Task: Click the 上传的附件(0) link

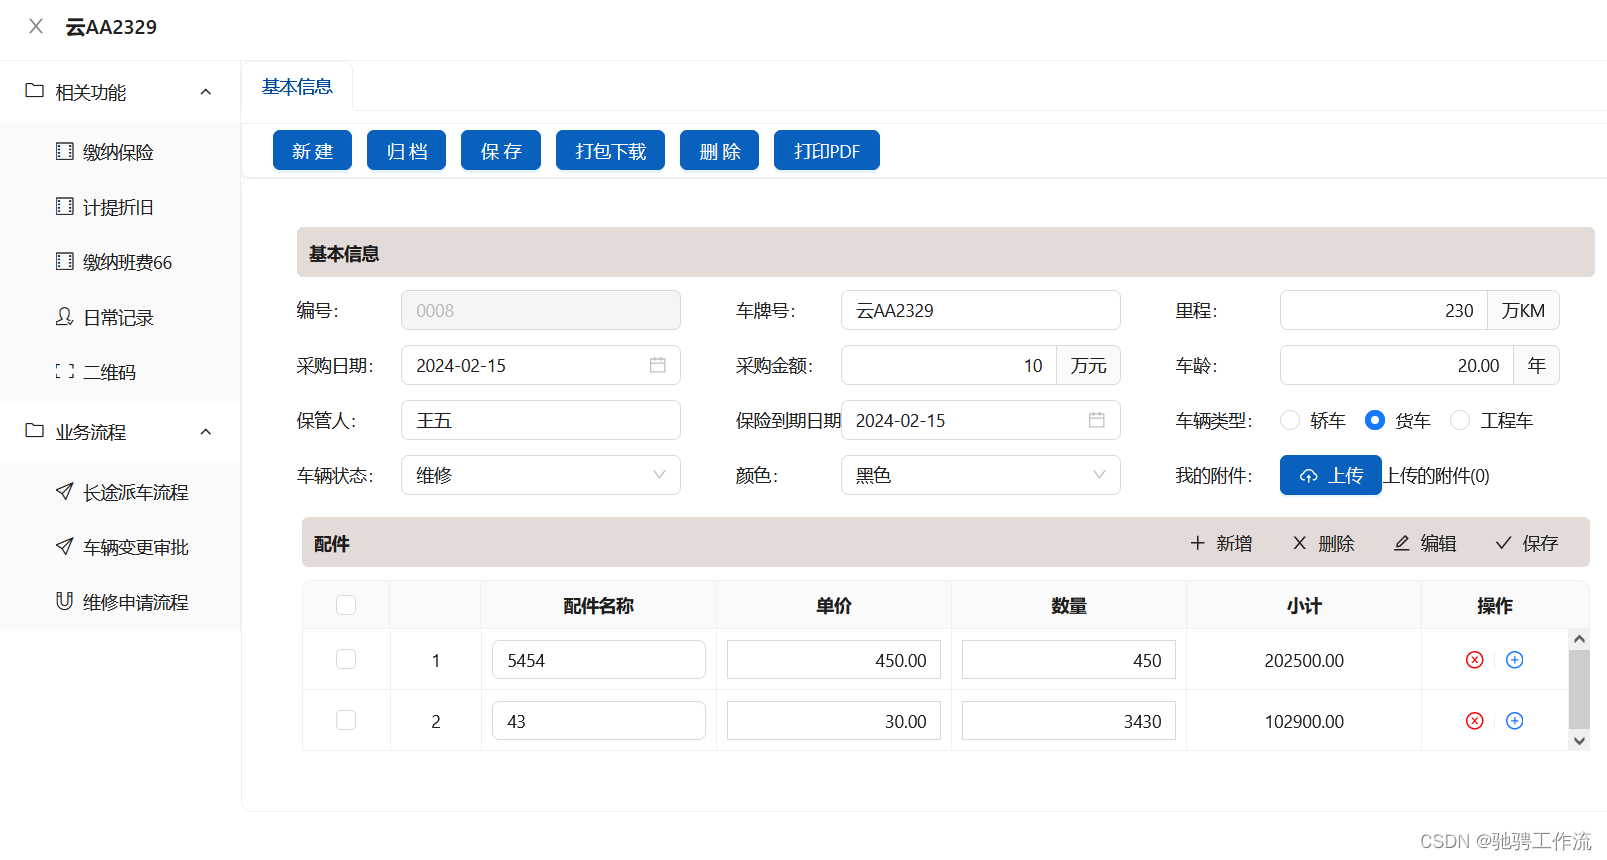Action: tap(1436, 476)
